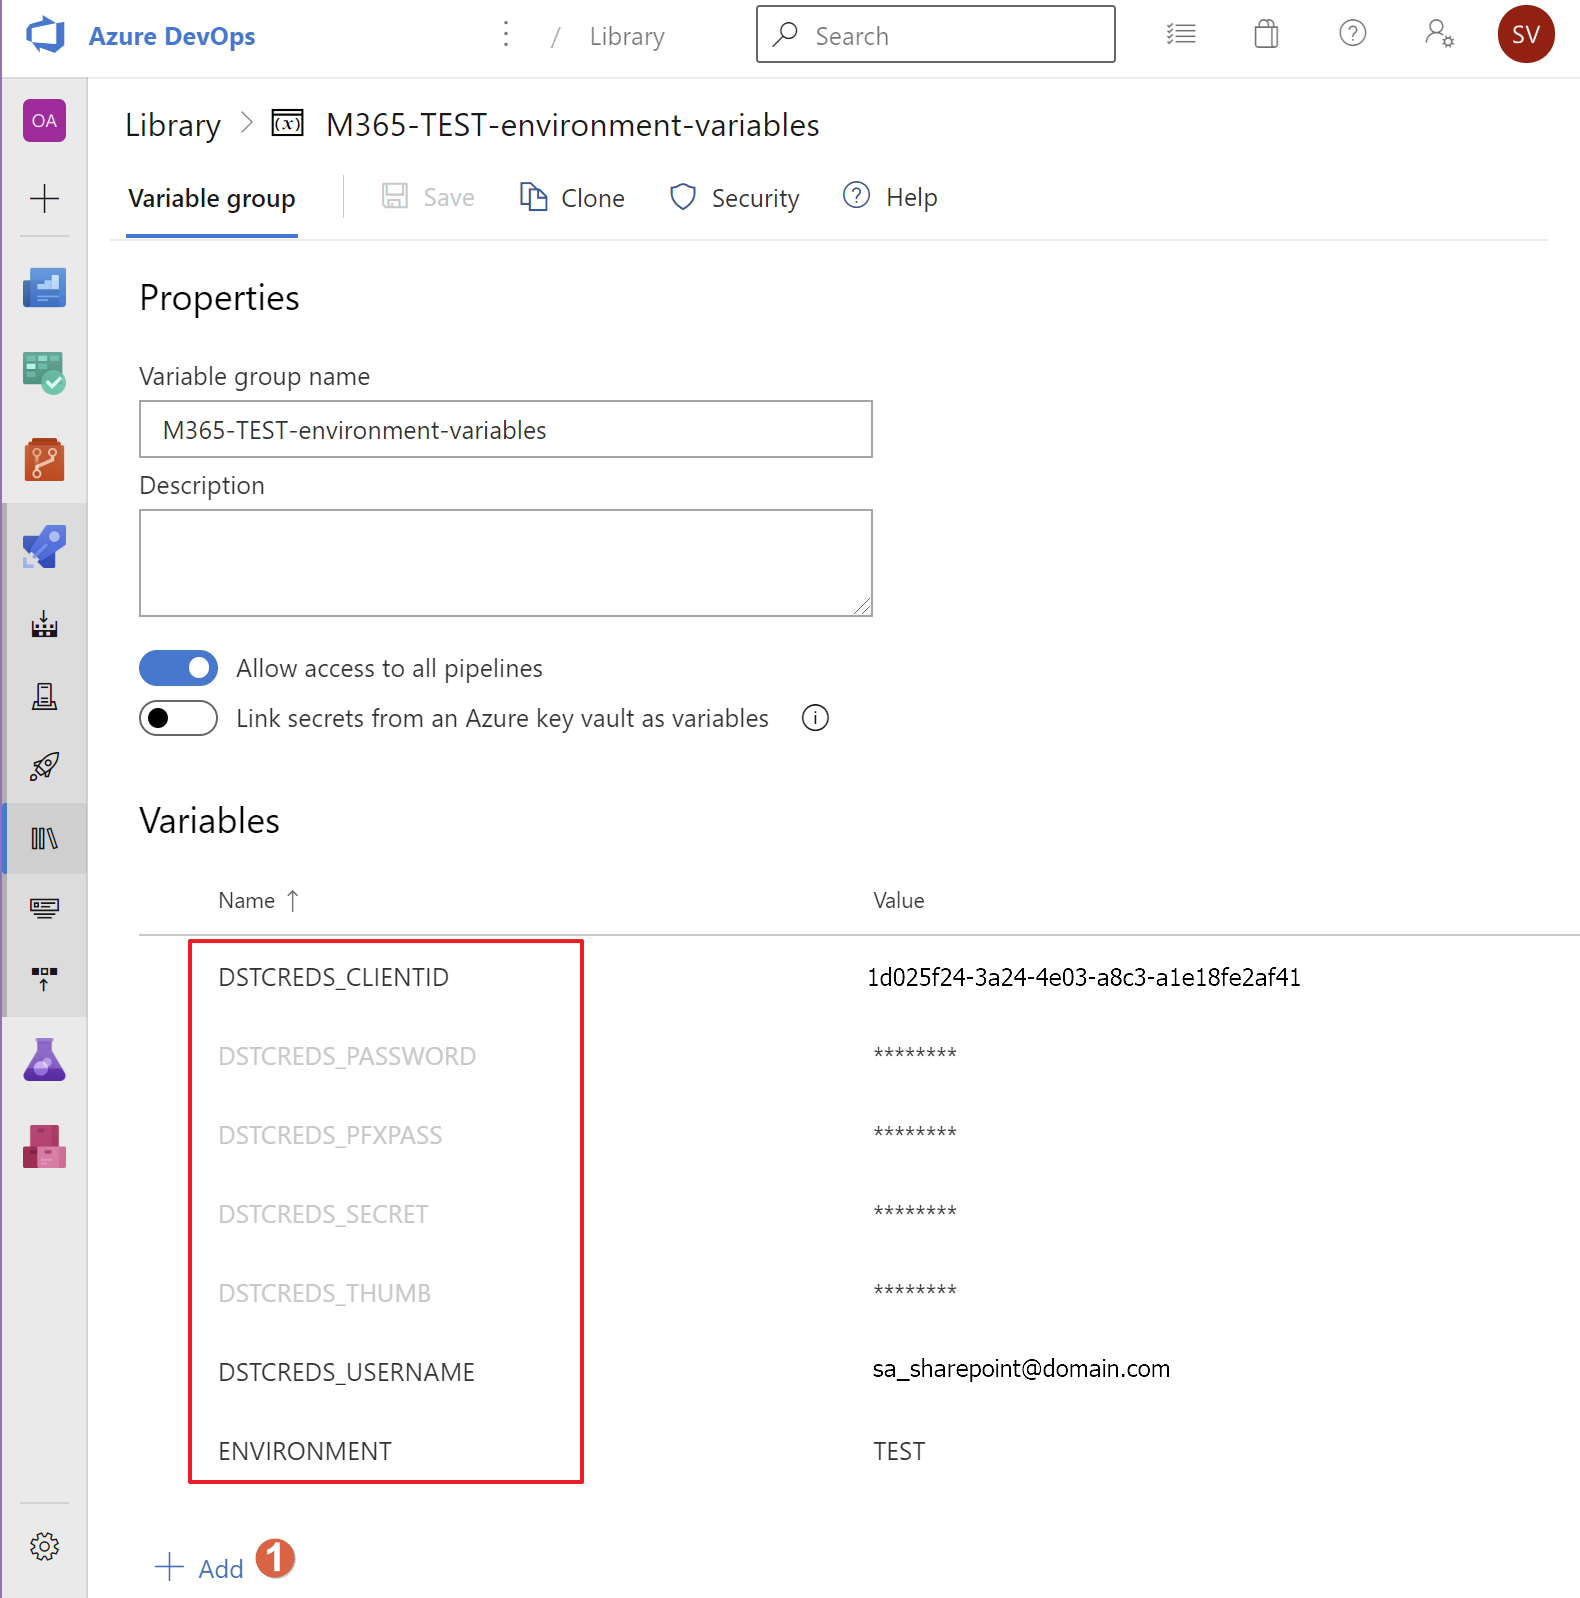The image size is (1580, 1598).
Task: Click the Library page title link
Action: [x=173, y=125]
